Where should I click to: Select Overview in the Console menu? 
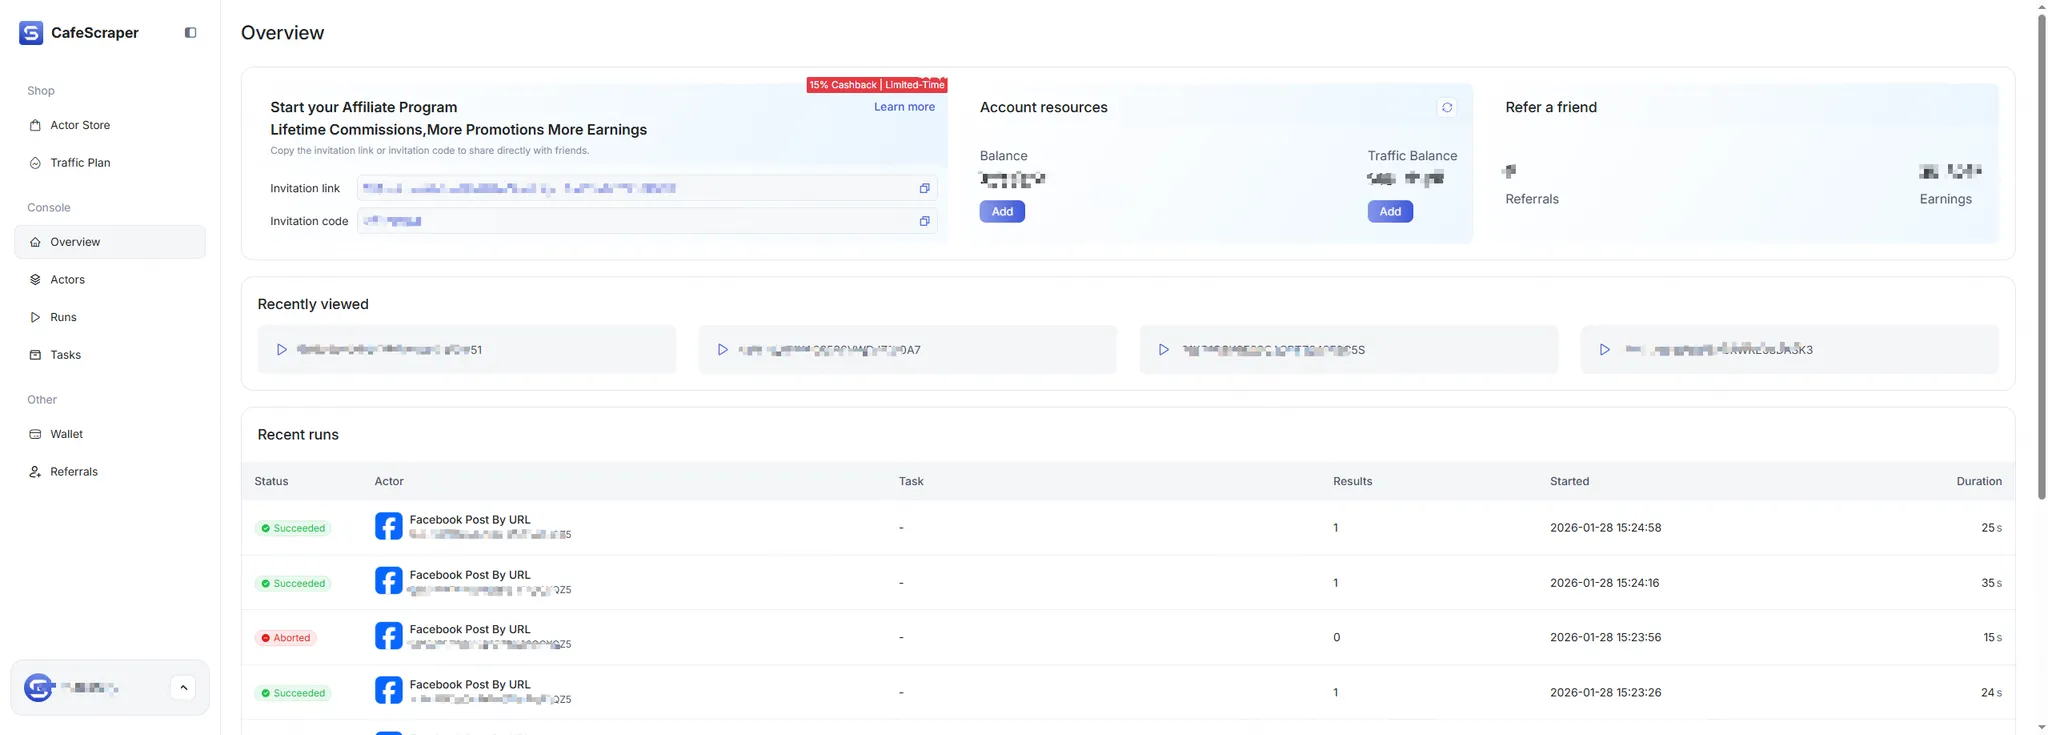point(109,242)
